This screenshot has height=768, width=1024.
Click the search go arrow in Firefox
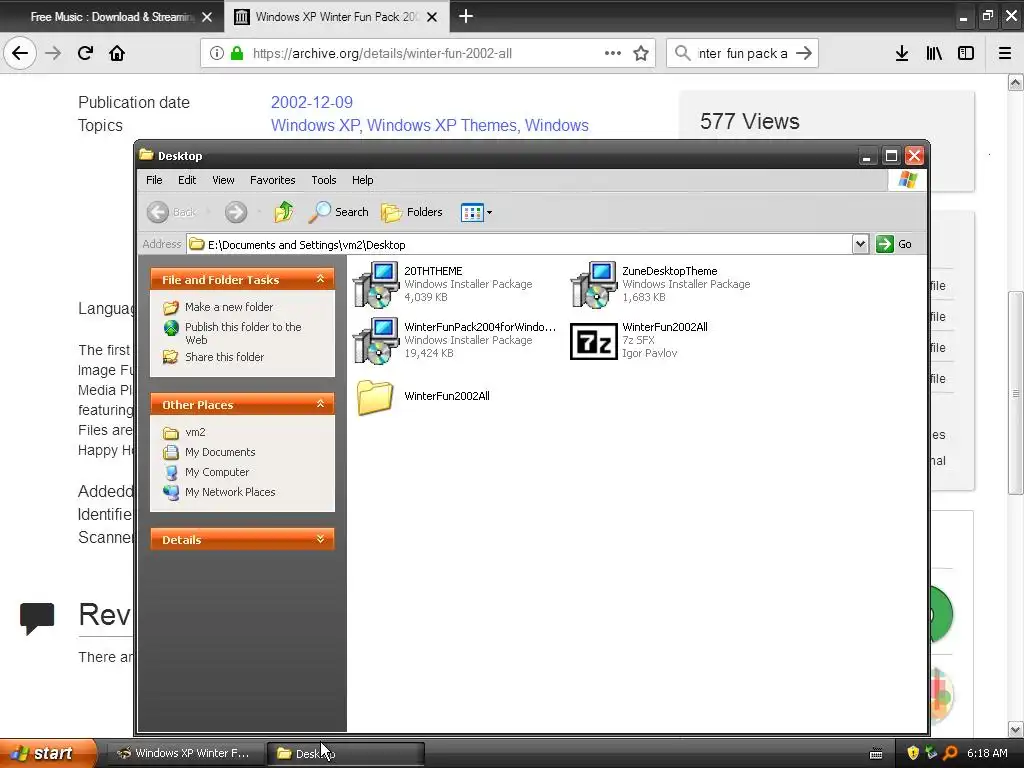coord(804,53)
